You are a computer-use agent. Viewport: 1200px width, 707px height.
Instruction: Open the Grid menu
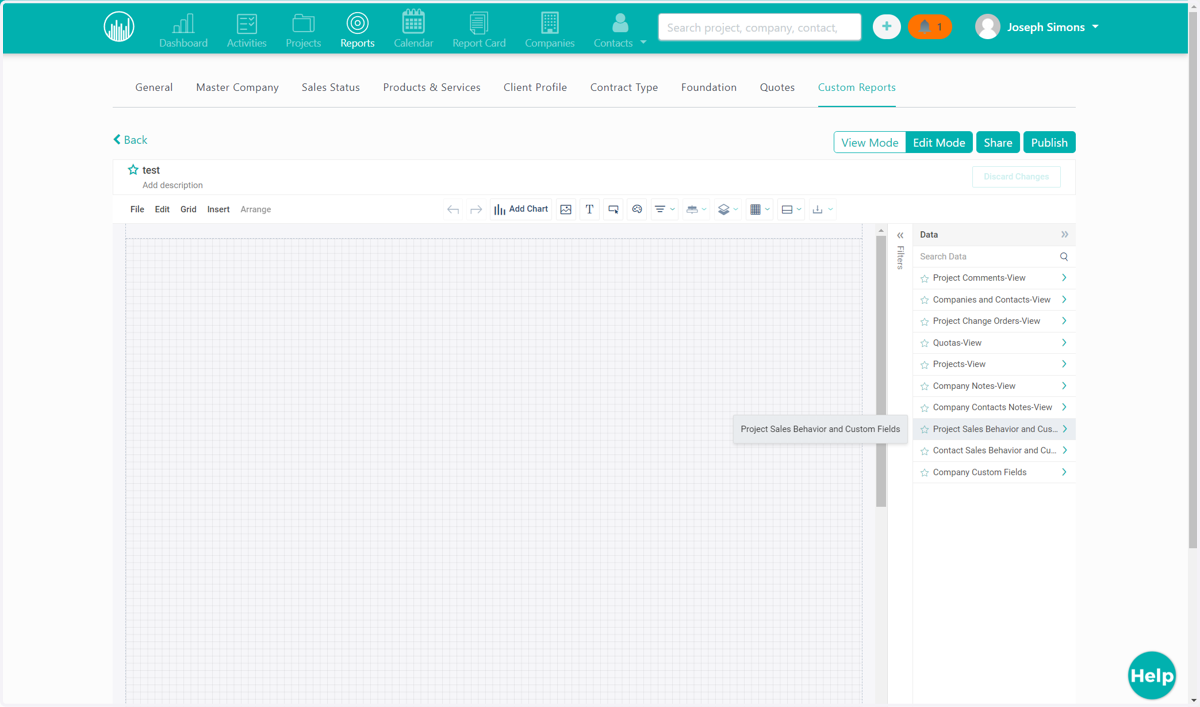coord(188,209)
